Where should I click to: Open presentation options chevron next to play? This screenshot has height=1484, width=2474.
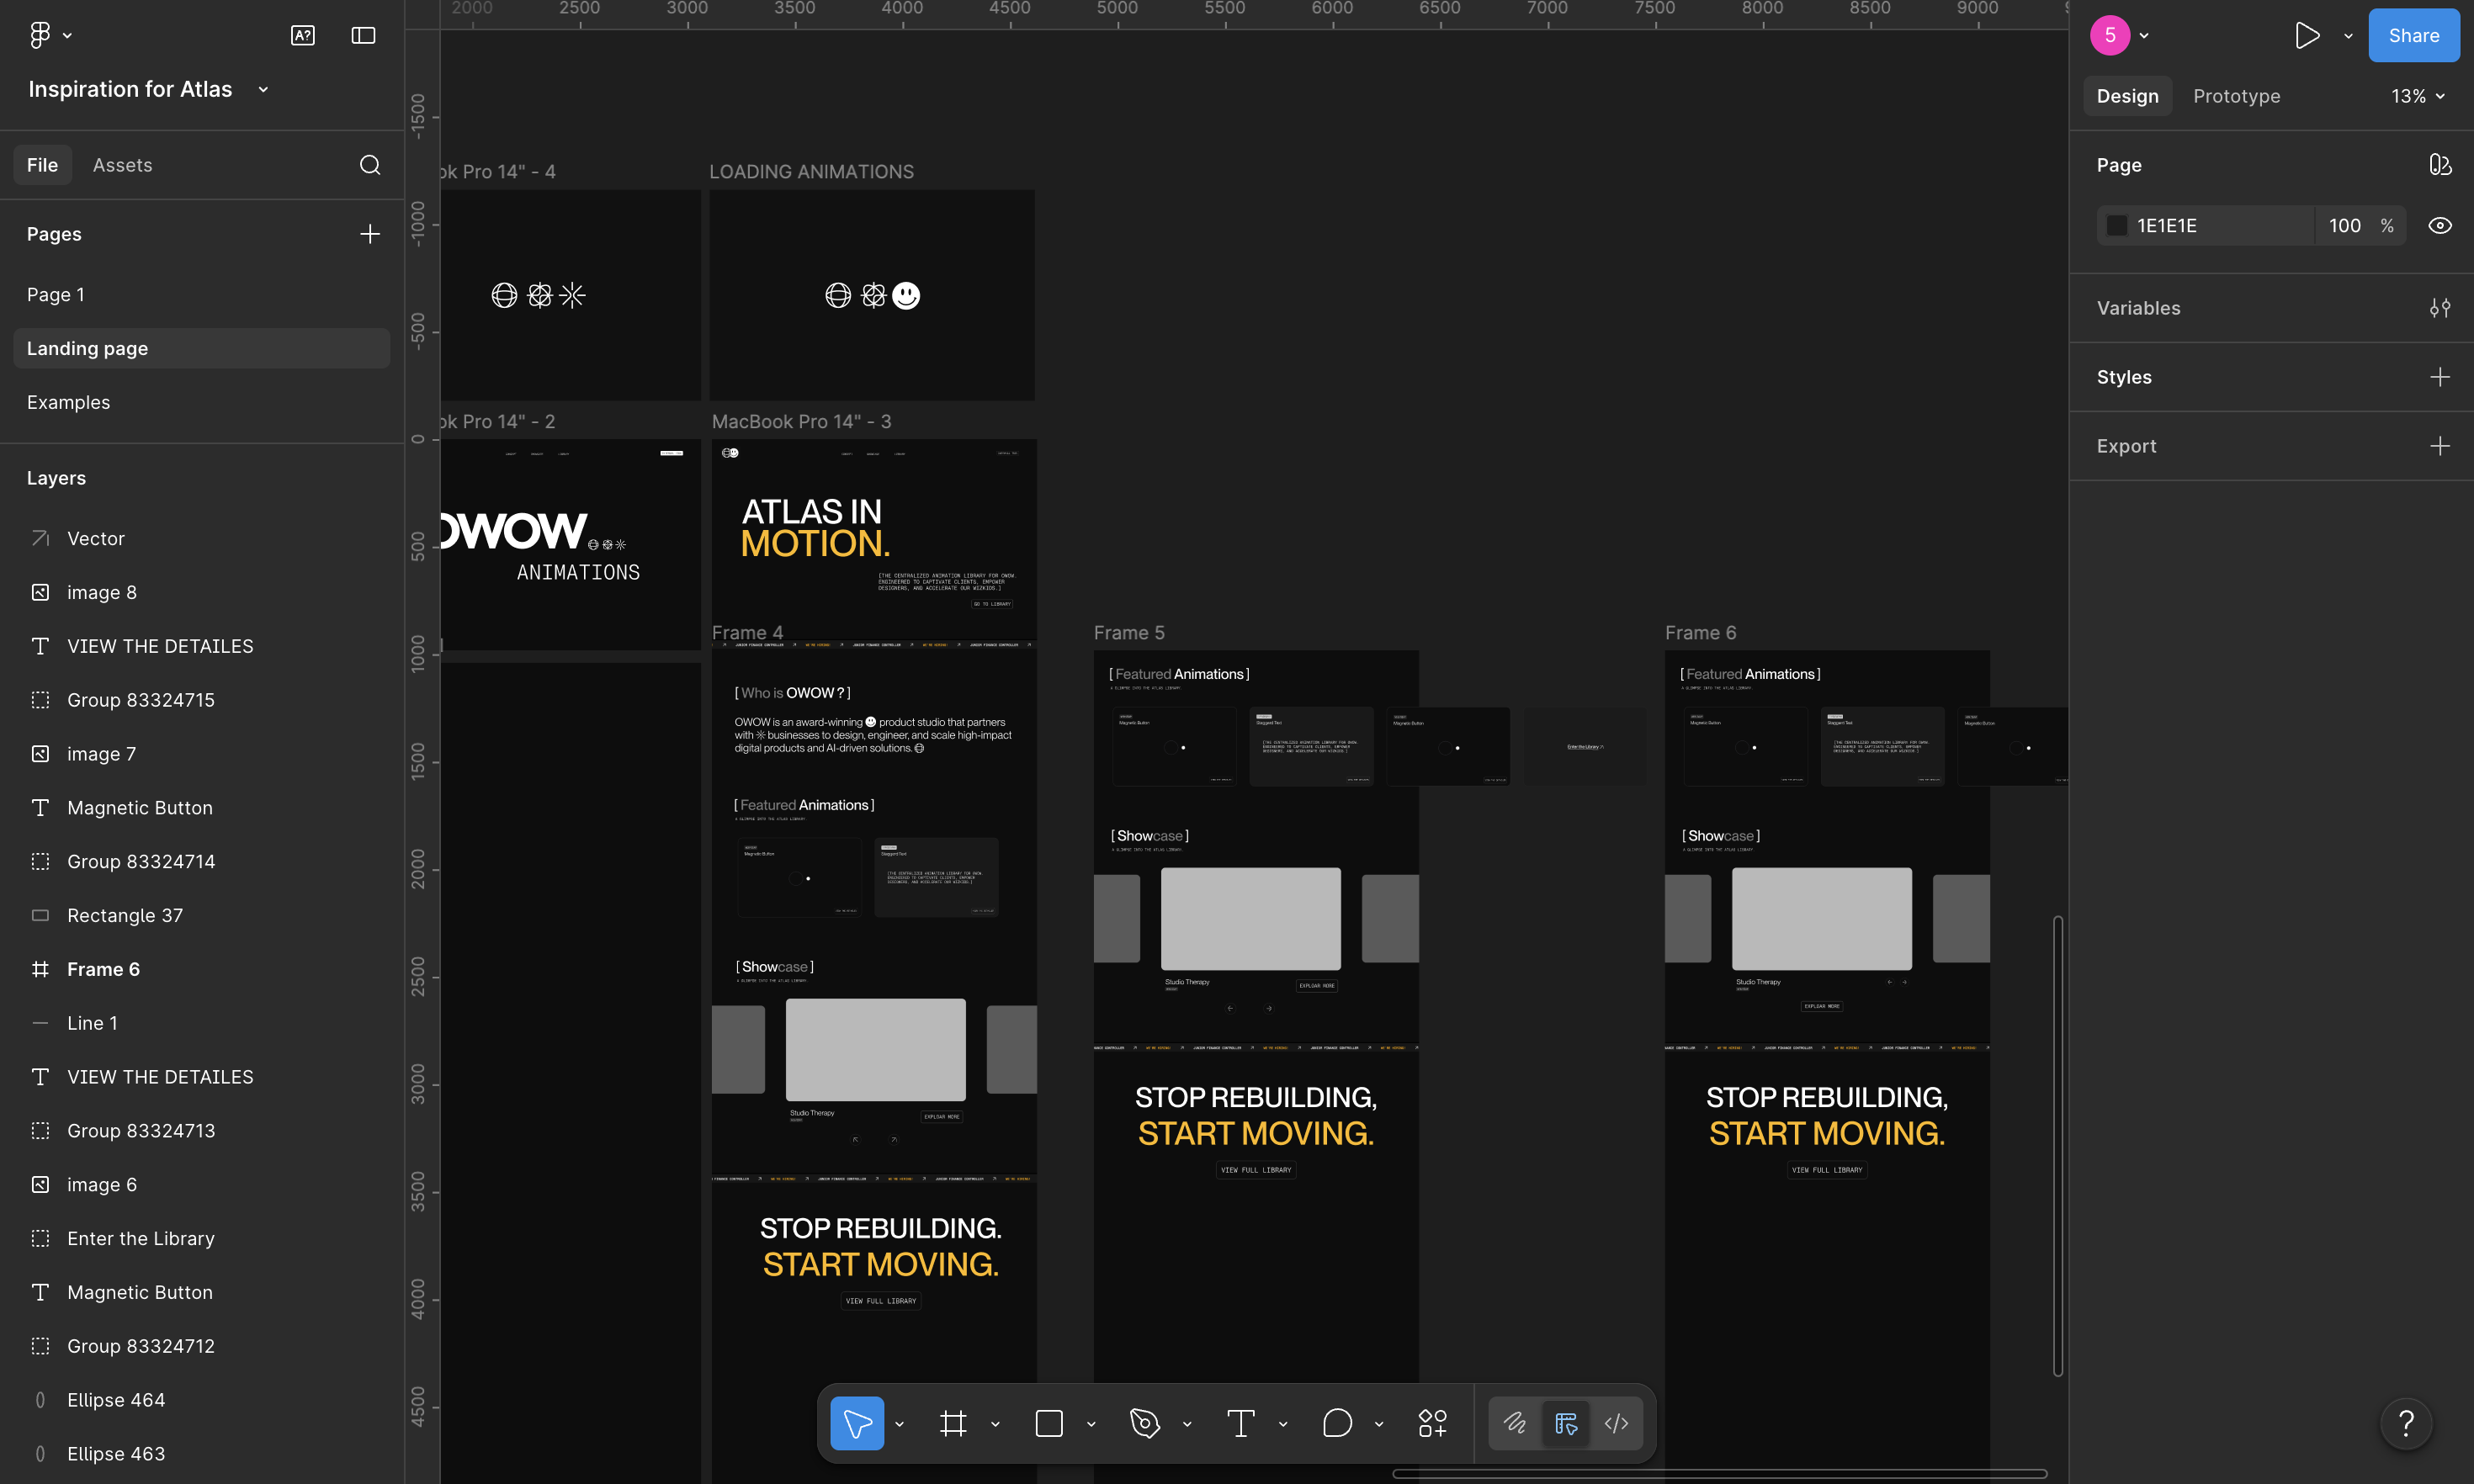point(2348,36)
